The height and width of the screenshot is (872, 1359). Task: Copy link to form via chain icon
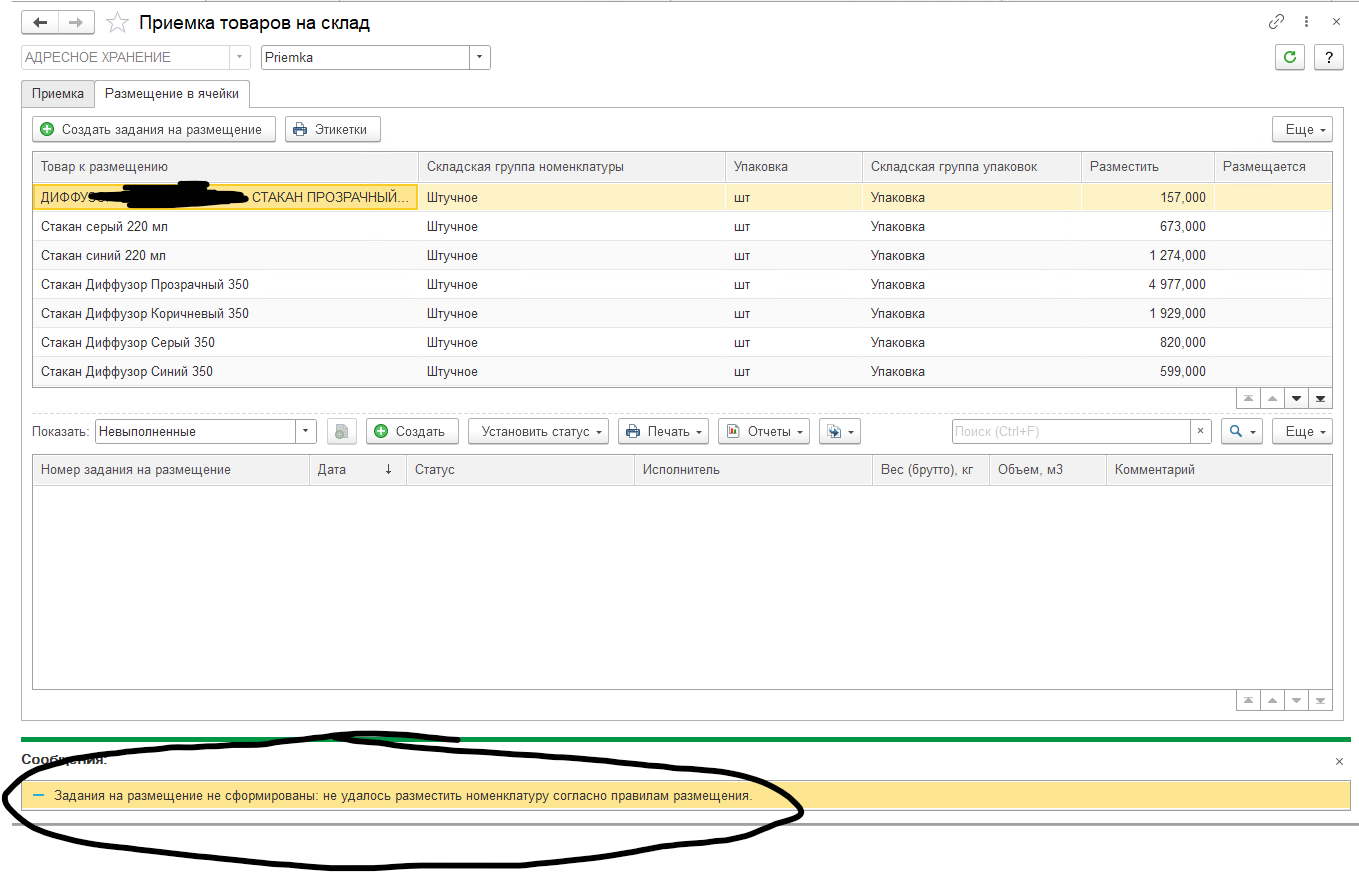coord(1276,22)
